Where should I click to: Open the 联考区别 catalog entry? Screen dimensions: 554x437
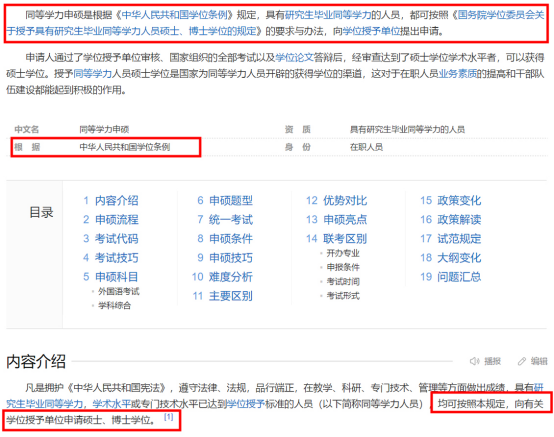(x=345, y=238)
